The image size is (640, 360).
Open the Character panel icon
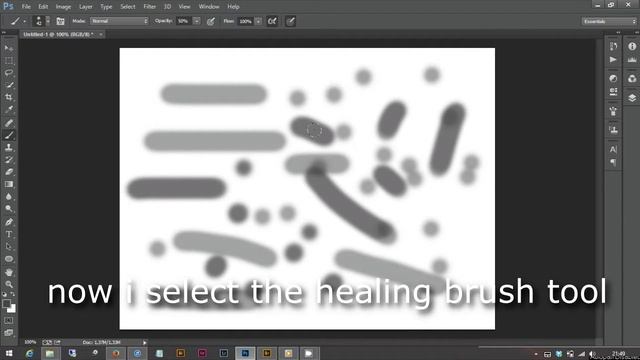[x=613, y=149]
